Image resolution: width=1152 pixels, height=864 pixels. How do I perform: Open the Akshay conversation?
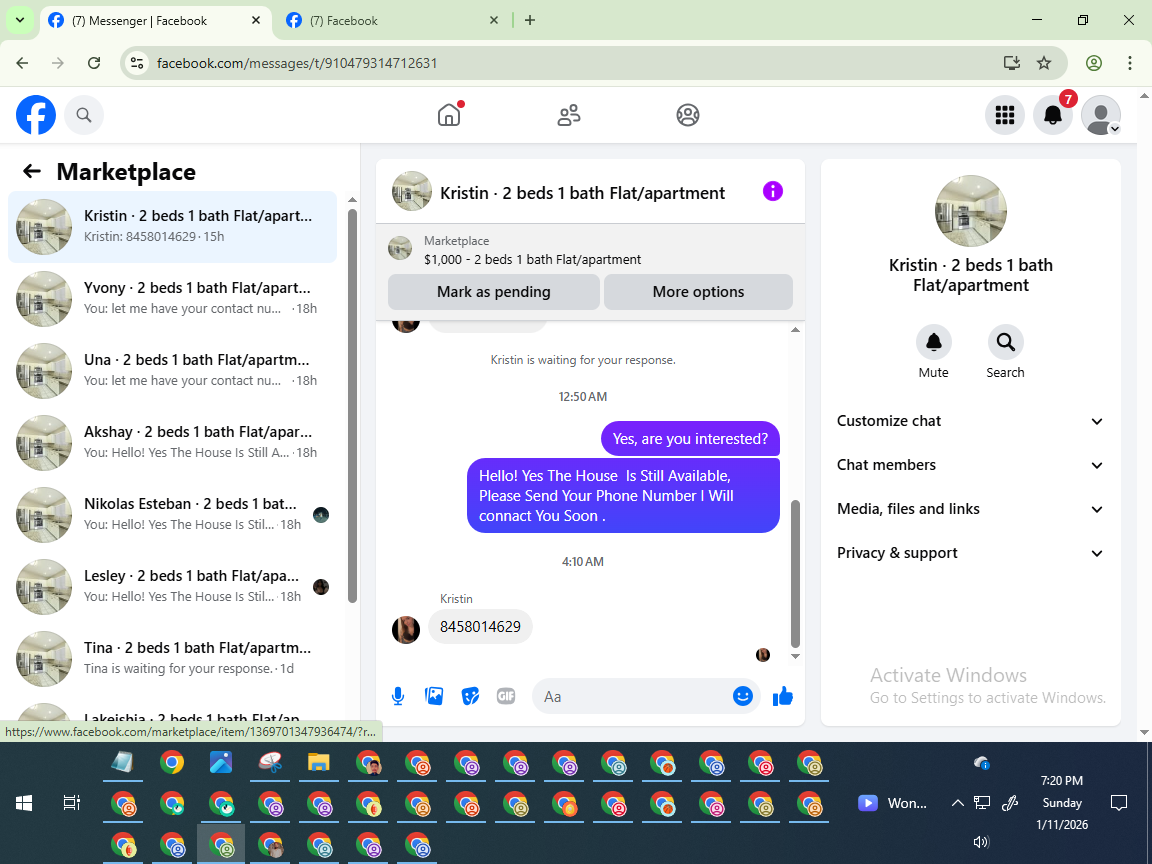[173, 443]
